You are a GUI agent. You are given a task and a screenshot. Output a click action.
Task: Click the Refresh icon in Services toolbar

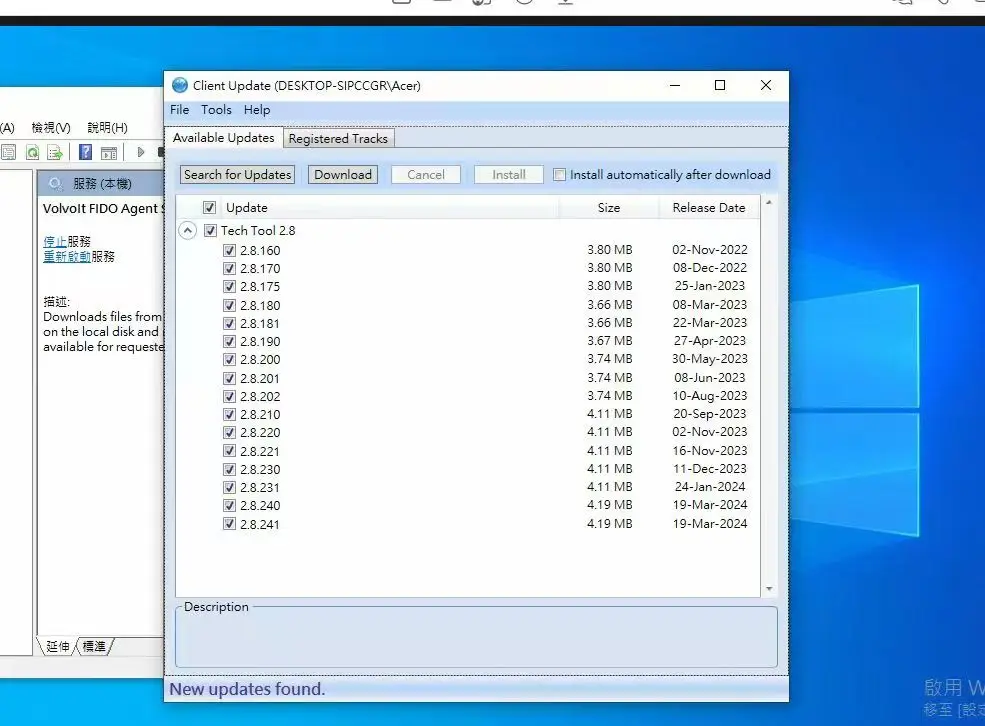pyautogui.click(x=32, y=152)
